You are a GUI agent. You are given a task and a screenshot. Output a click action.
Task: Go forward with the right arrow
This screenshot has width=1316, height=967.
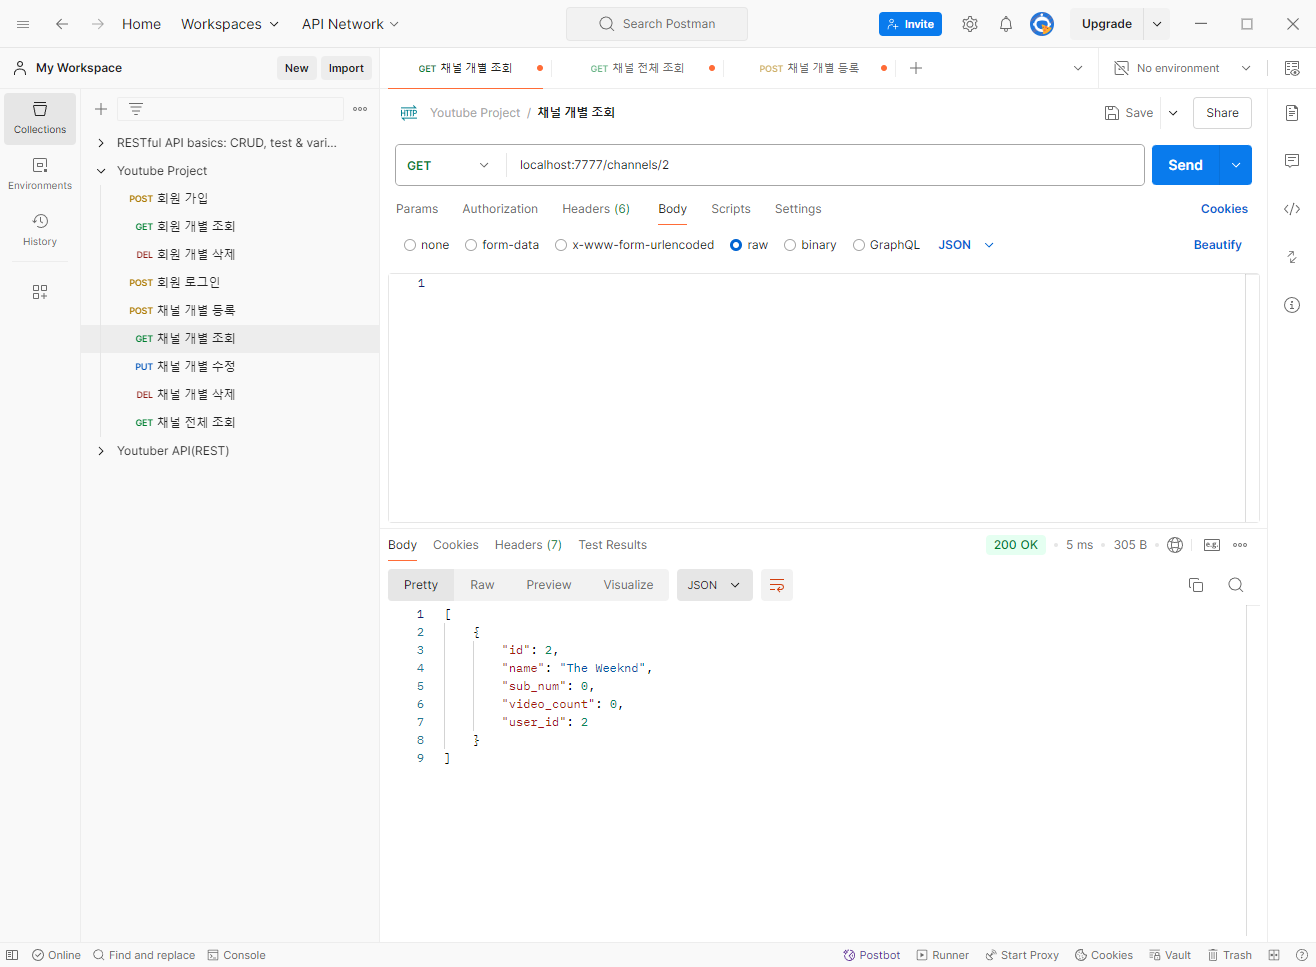click(x=98, y=24)
